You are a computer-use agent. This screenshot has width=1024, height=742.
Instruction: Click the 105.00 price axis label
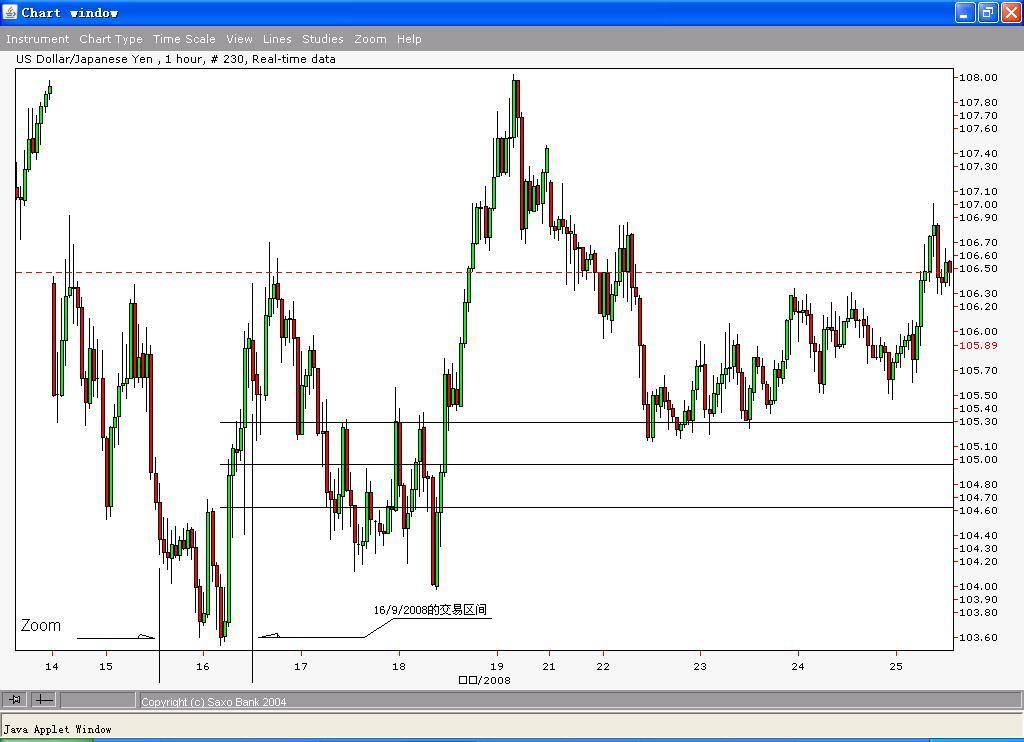point(978,459)
